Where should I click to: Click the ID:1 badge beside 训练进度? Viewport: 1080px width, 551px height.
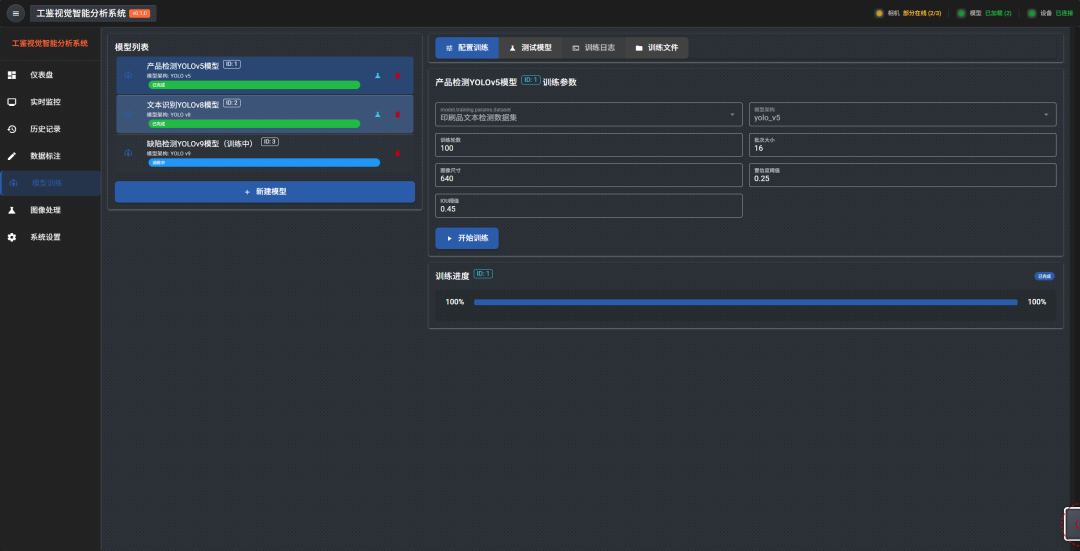[x=484, y=273]
